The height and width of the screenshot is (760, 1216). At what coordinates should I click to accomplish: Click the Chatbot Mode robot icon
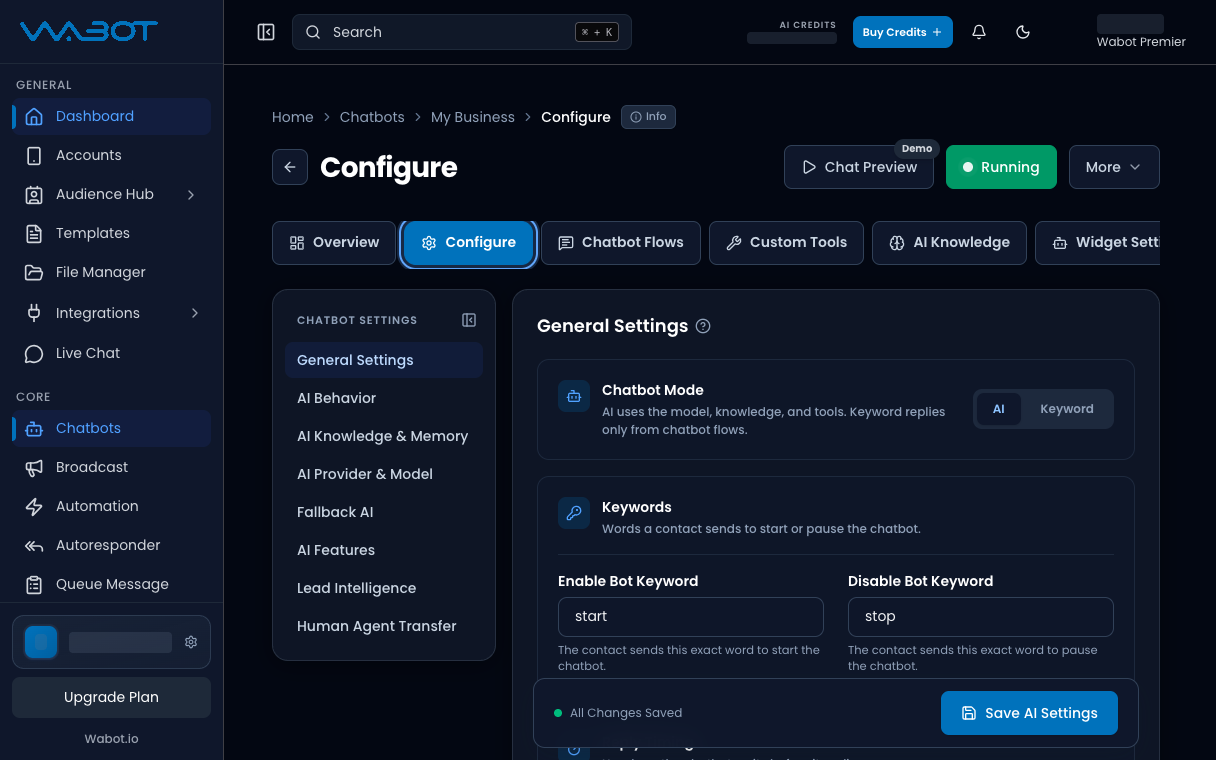574,397
